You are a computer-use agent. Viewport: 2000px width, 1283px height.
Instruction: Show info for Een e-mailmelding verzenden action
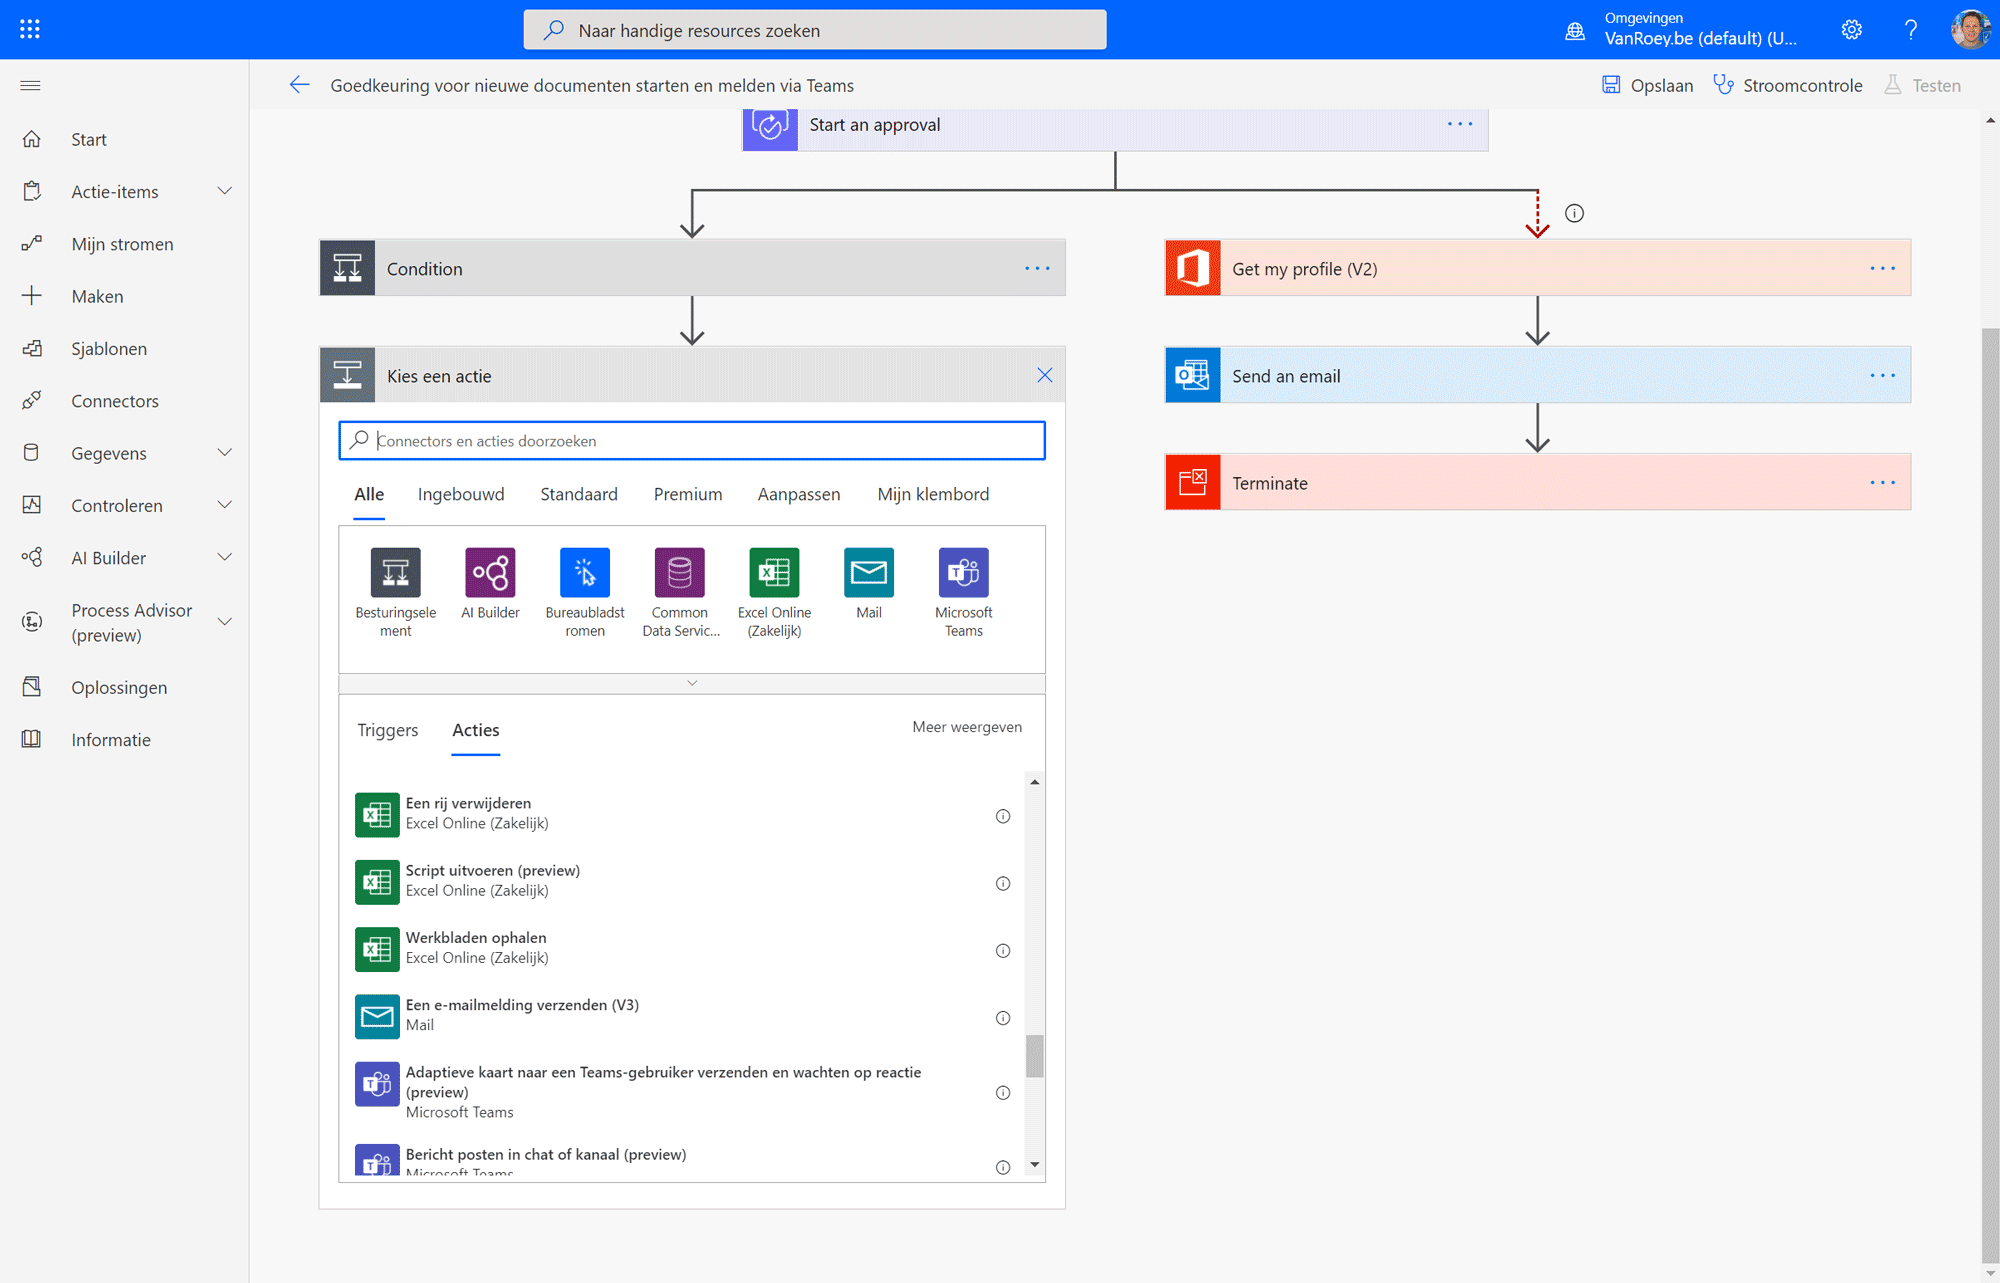(1003, 1018)
